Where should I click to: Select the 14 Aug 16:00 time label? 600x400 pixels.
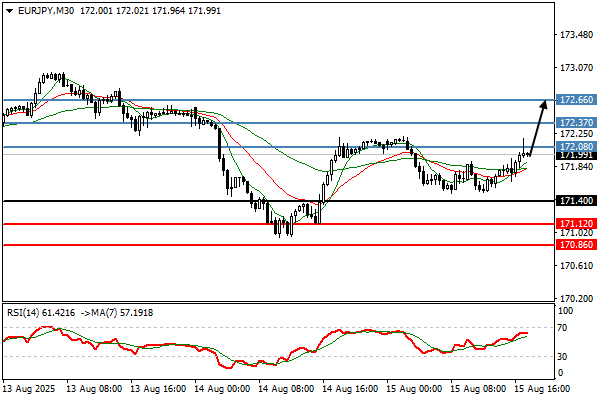point(350,389)
